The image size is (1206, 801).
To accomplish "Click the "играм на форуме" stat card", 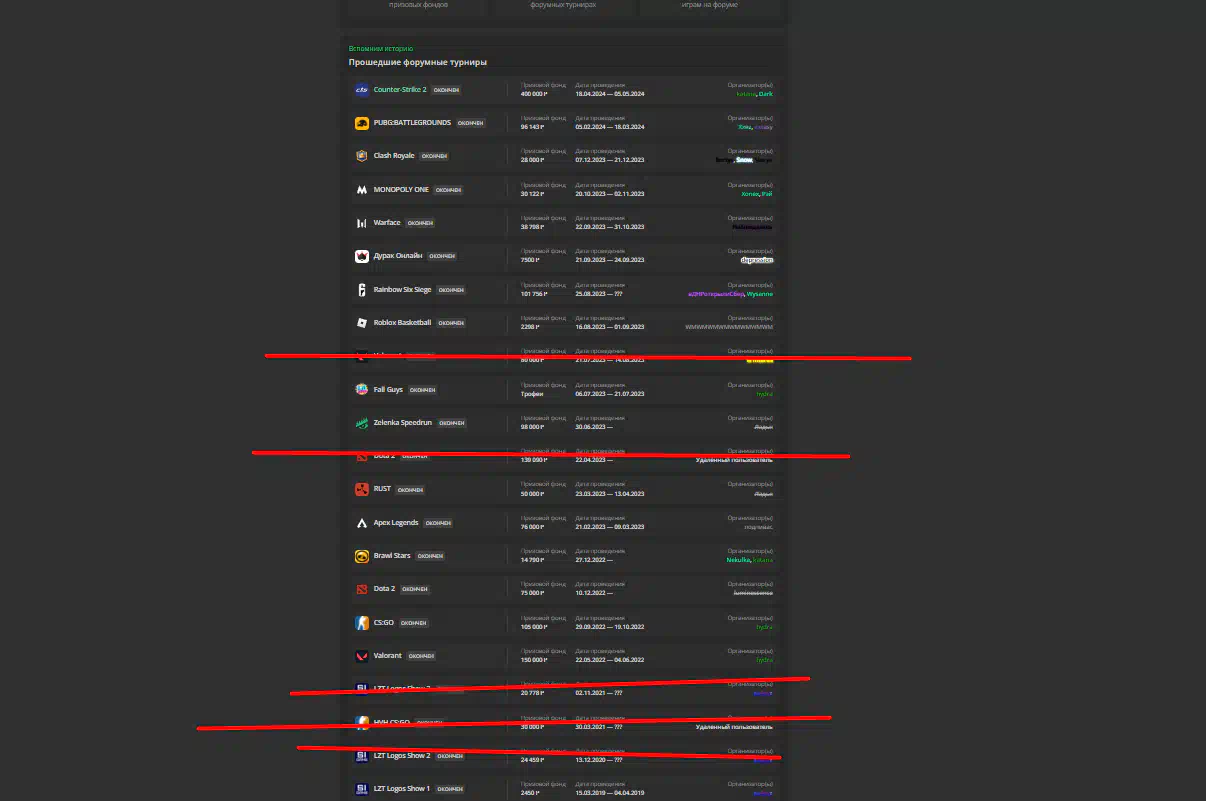I will coord(710,6).
